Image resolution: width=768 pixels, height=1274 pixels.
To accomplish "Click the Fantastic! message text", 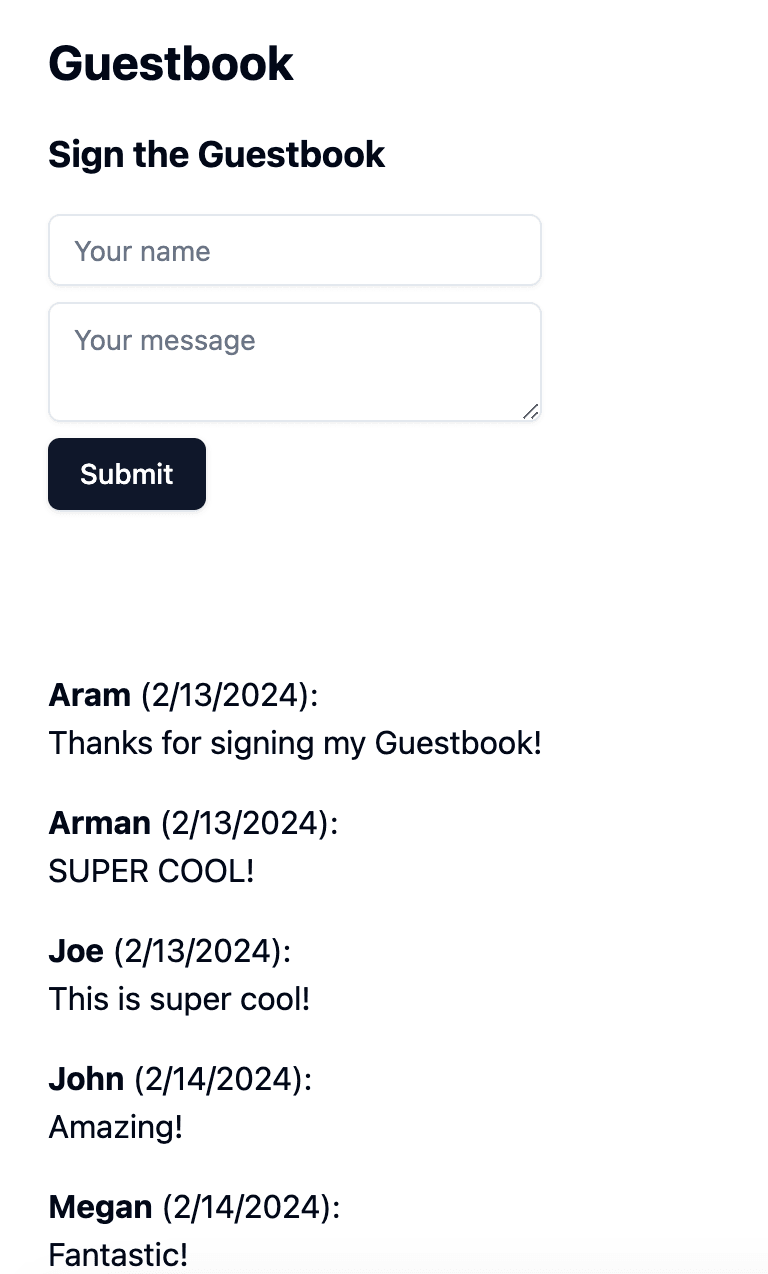I will [118, 1254].
